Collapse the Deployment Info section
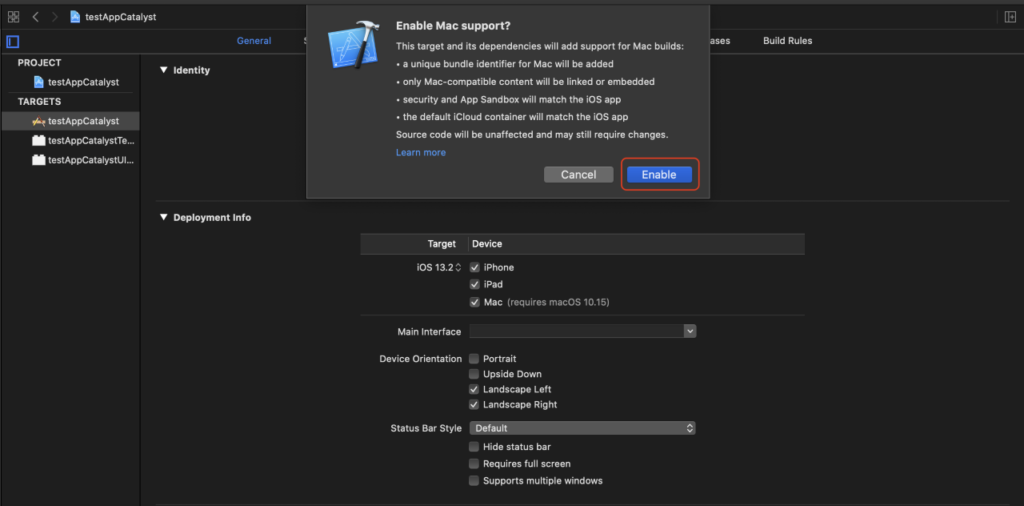Screen dimensions: 1024x506 pos(164,217)
